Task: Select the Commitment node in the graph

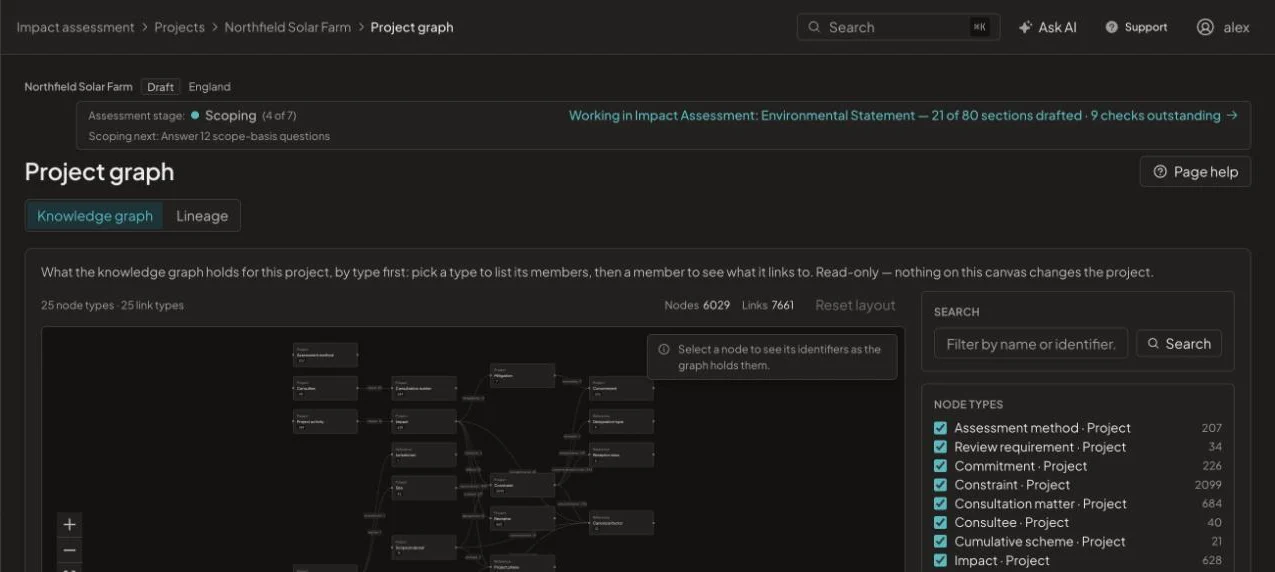Action: pyautogui.click(x=621, y=388)
